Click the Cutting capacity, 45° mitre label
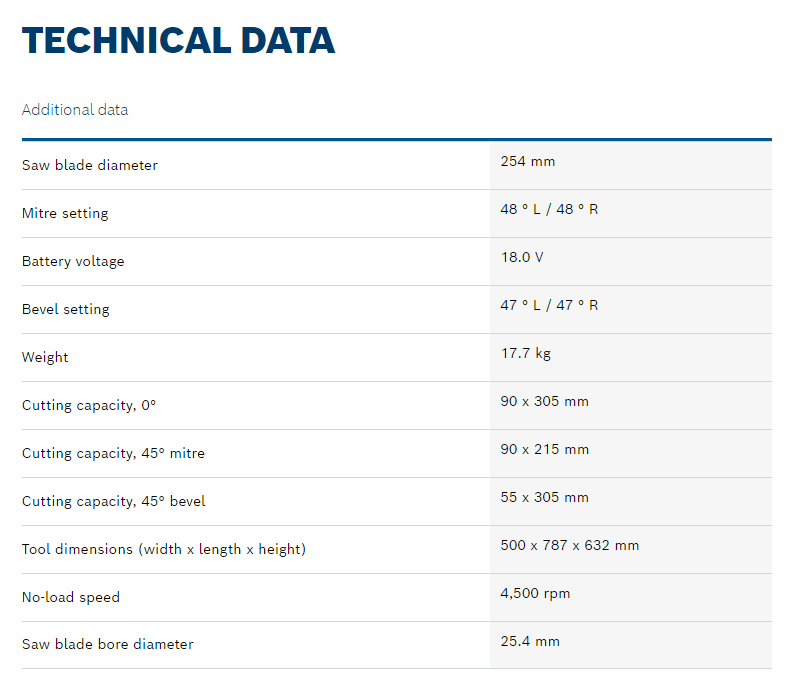Viewport: 794px width, 685px height. coord(113,453)
